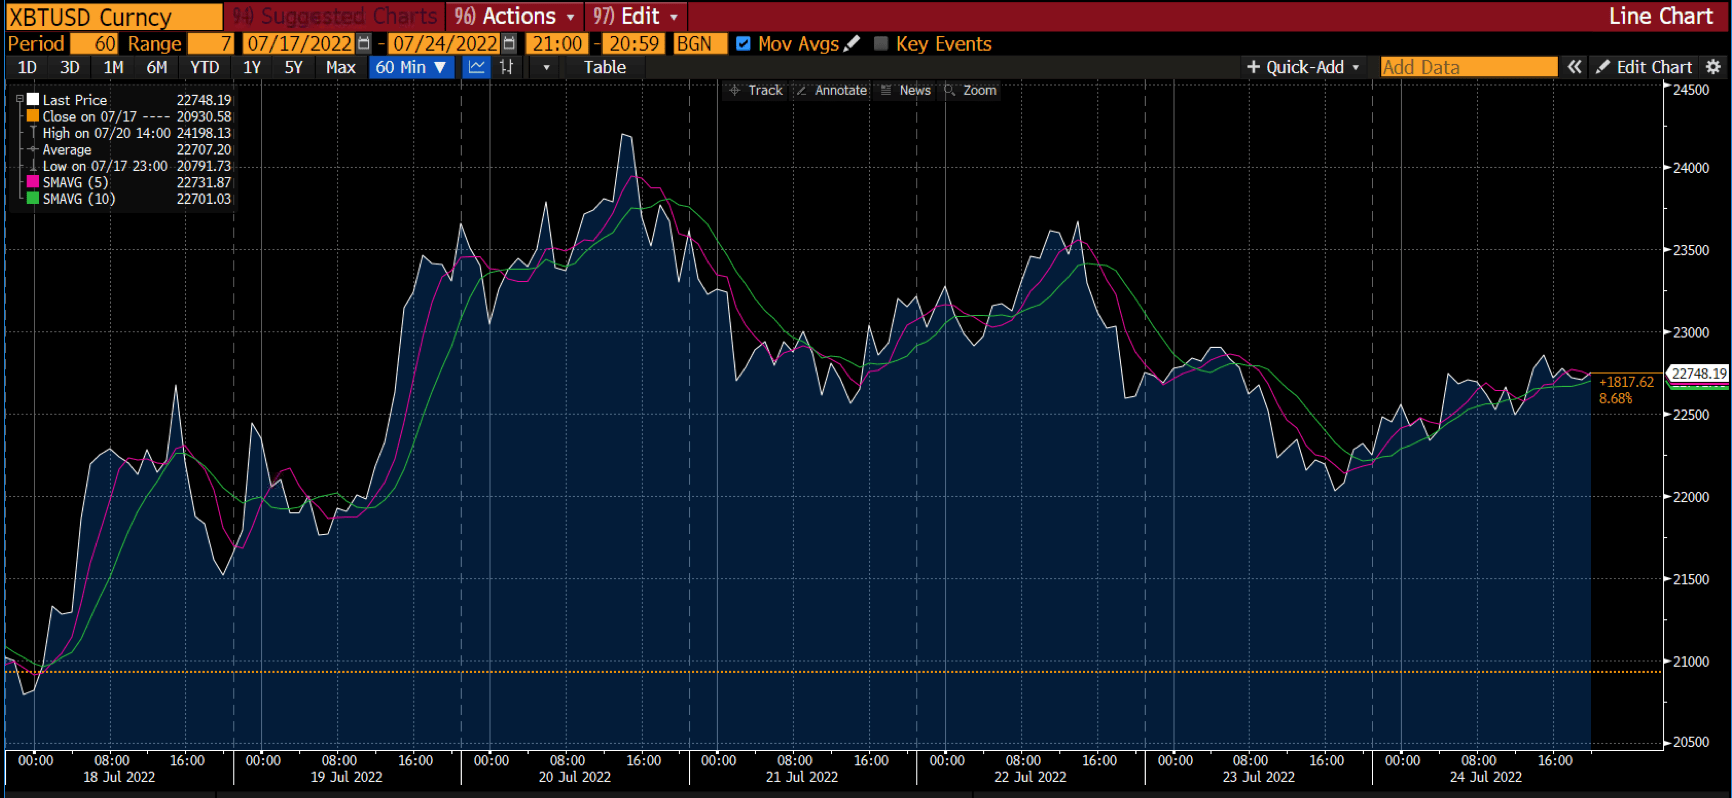Screen dimensions: 1732x798
Task: Enable the Key Events checkbox
Action: [881, 44]
